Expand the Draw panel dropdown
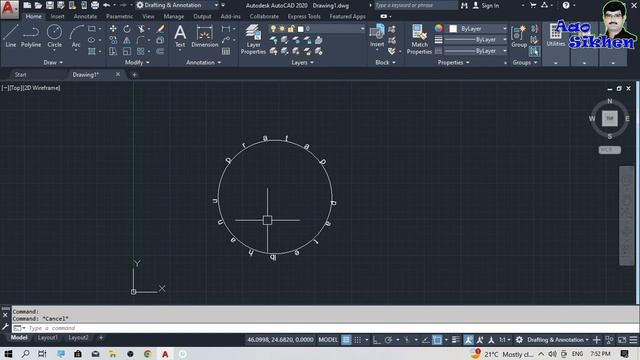Screen dimensions: 640x360 click(x=53, y=62)
